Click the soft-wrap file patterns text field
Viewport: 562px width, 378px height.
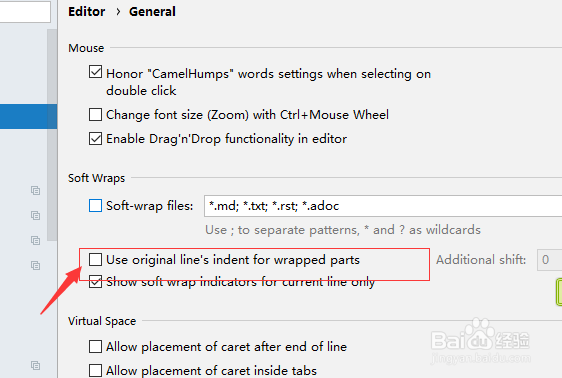click(383, 206)
